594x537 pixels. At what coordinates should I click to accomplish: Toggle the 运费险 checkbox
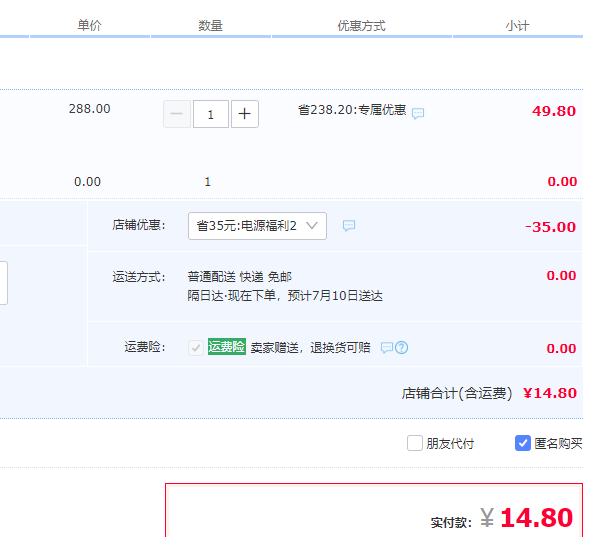pyautogui.click(x=196, y=348)
